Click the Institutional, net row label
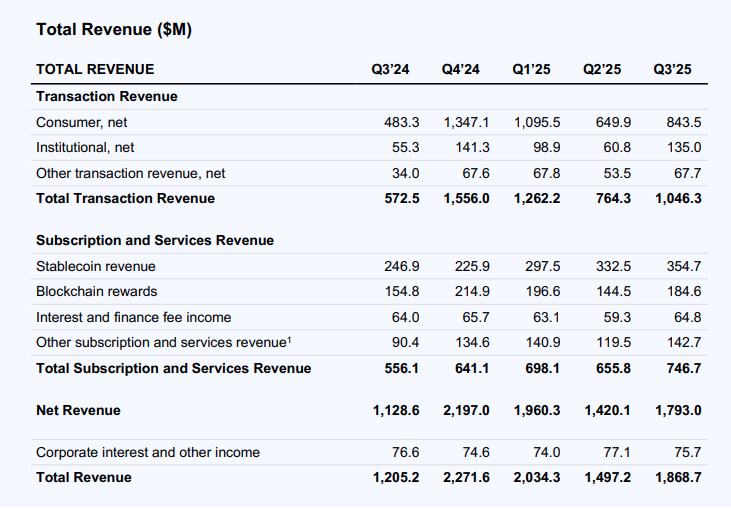 87,147
